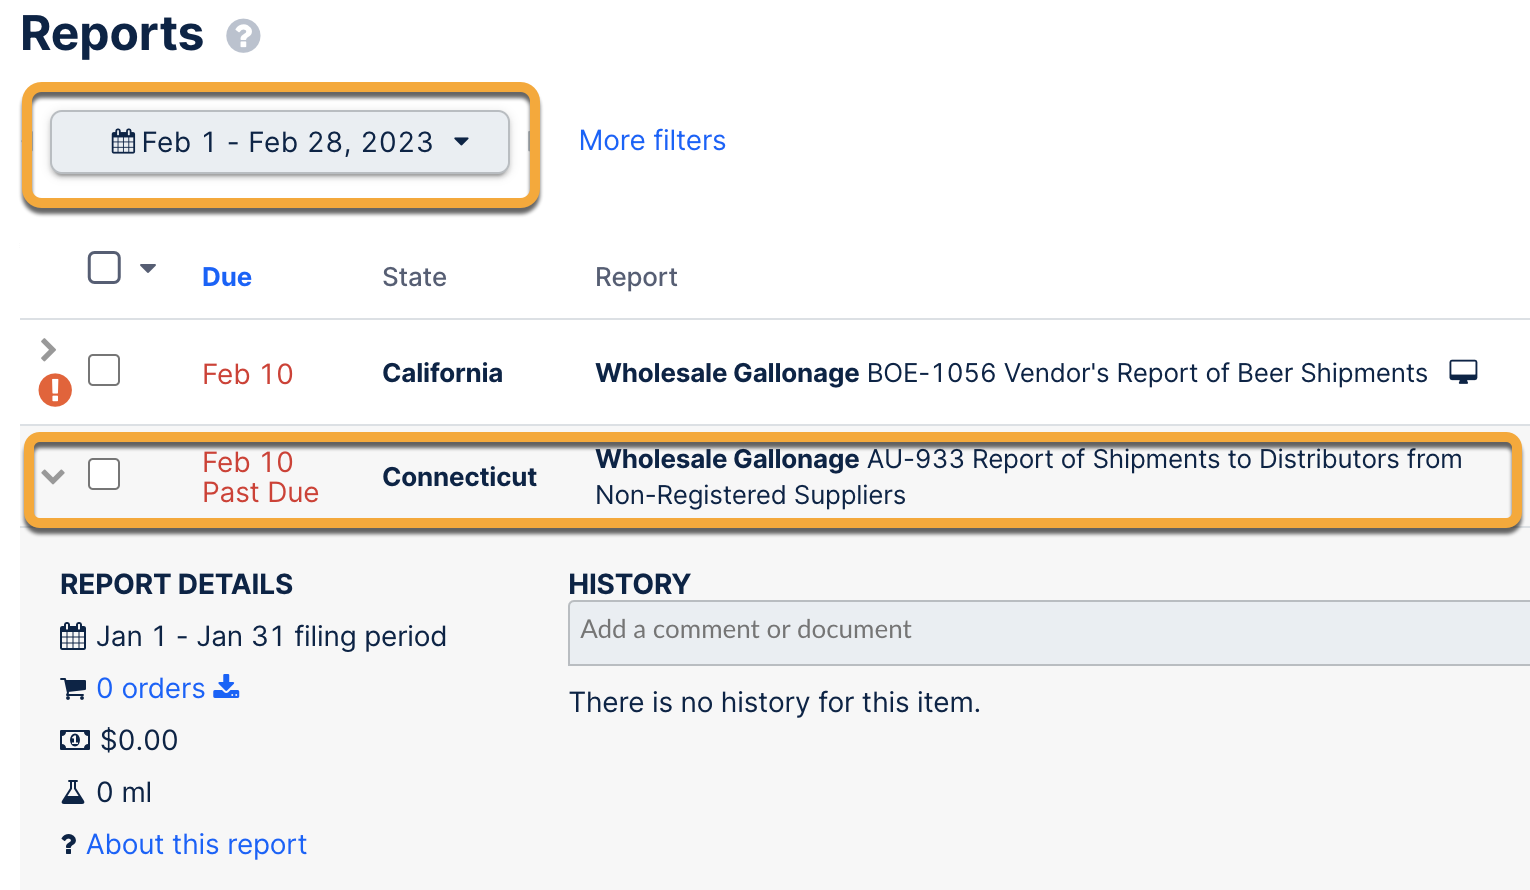Viewport: 1530px width, 890px height.
Task: Open More filters link
Action: coord(652,141)
